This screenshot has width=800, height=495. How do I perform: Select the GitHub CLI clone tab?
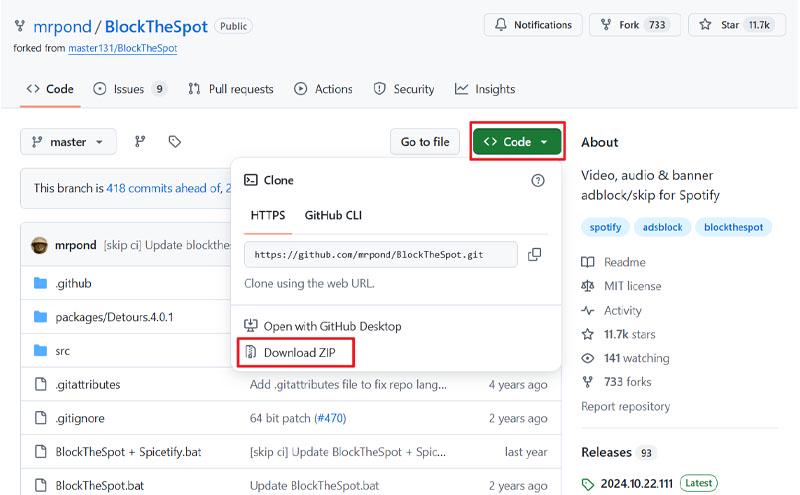(333, 215)
